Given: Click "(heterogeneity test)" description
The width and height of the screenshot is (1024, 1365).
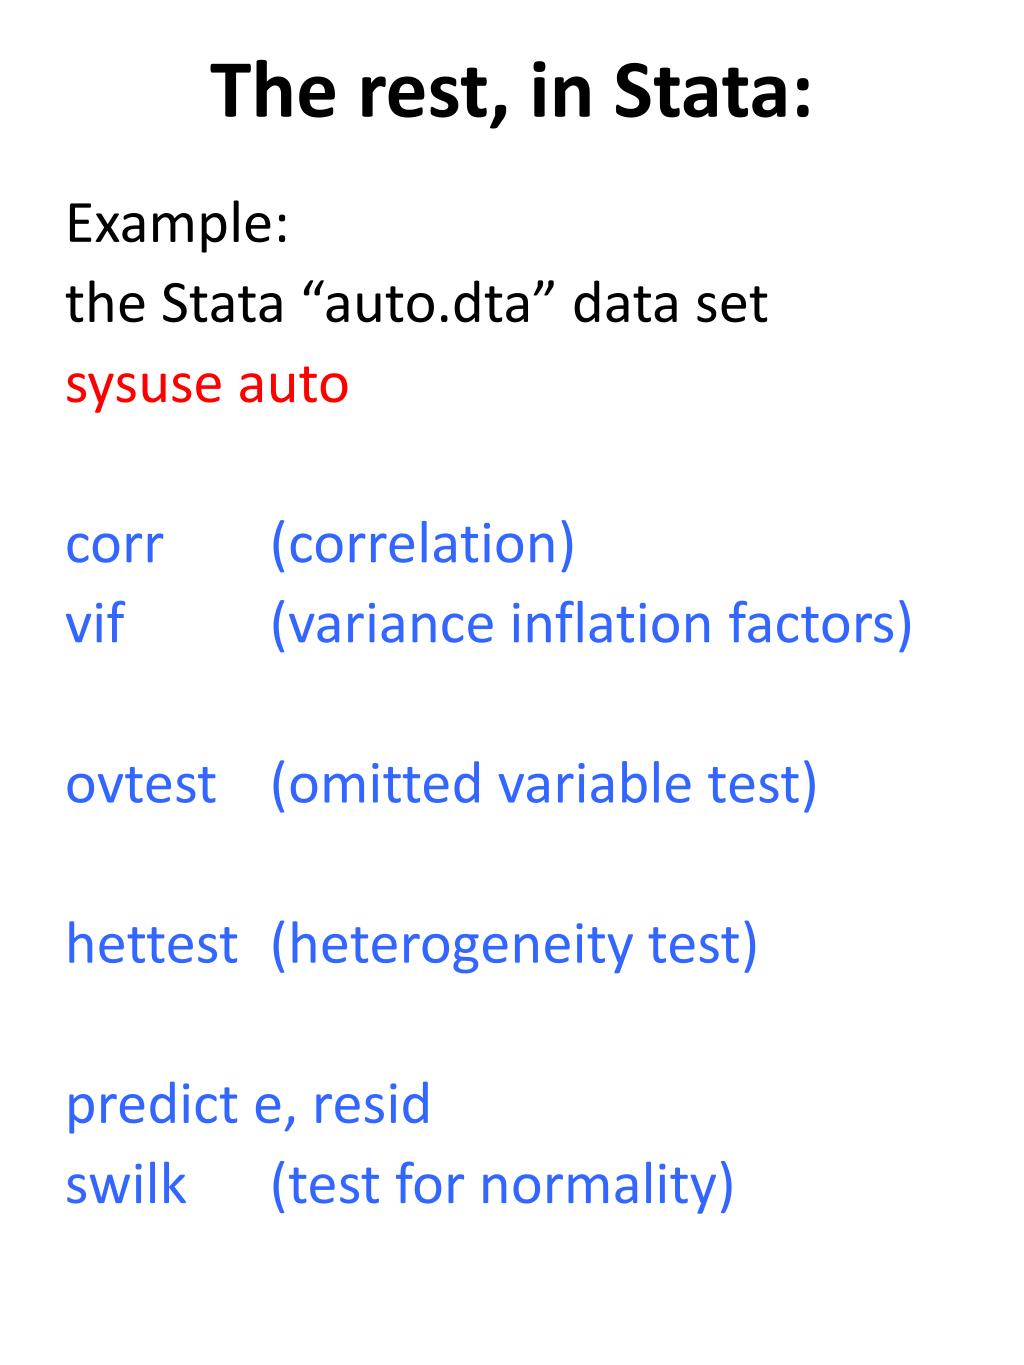Looking at the screenshot, I should pos(514,946).
